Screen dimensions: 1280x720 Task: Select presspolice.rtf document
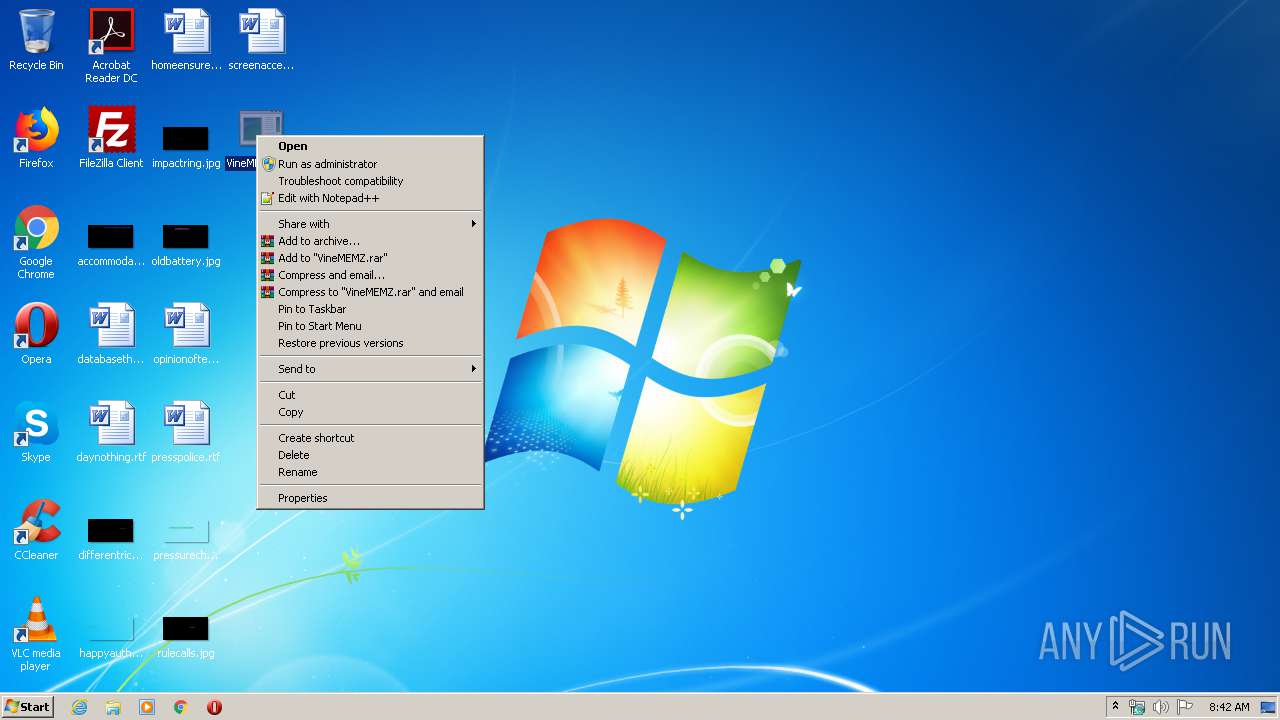[186, 432]
